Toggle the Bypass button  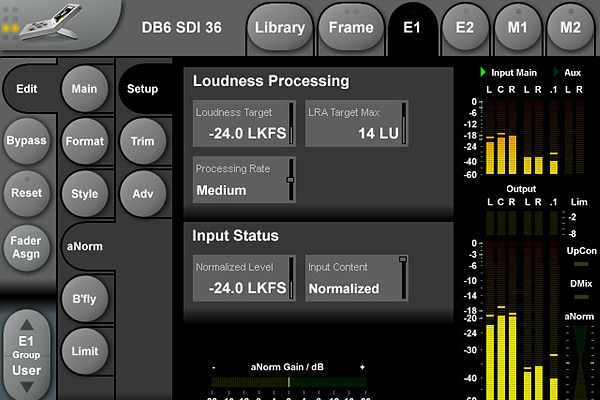click(x=26, y=140)
